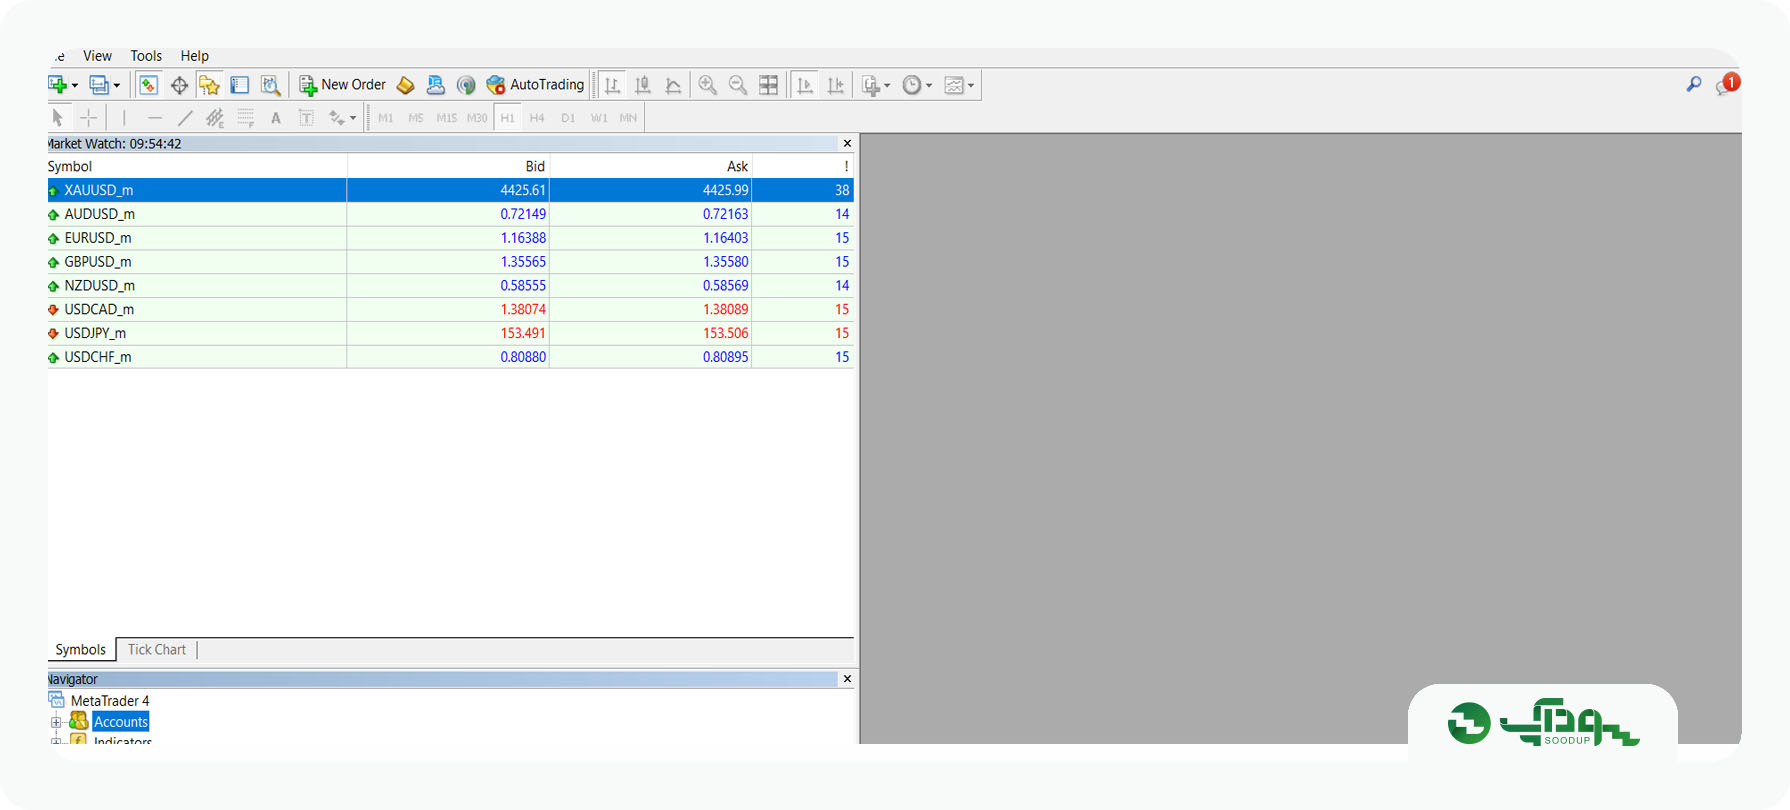Screen dimensions: 1790x810
Task: Open the Tools menu
Action: coord(146,56)
